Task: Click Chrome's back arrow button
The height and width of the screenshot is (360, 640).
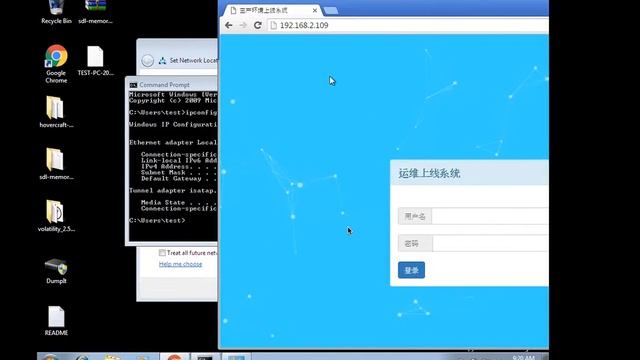Action: click(x=229, y=25)
